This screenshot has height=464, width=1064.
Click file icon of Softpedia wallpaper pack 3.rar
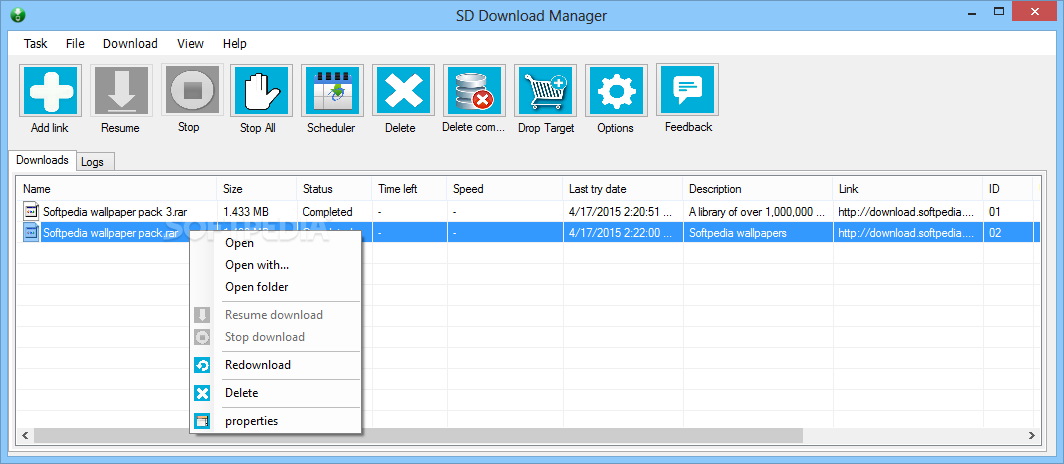31,211
